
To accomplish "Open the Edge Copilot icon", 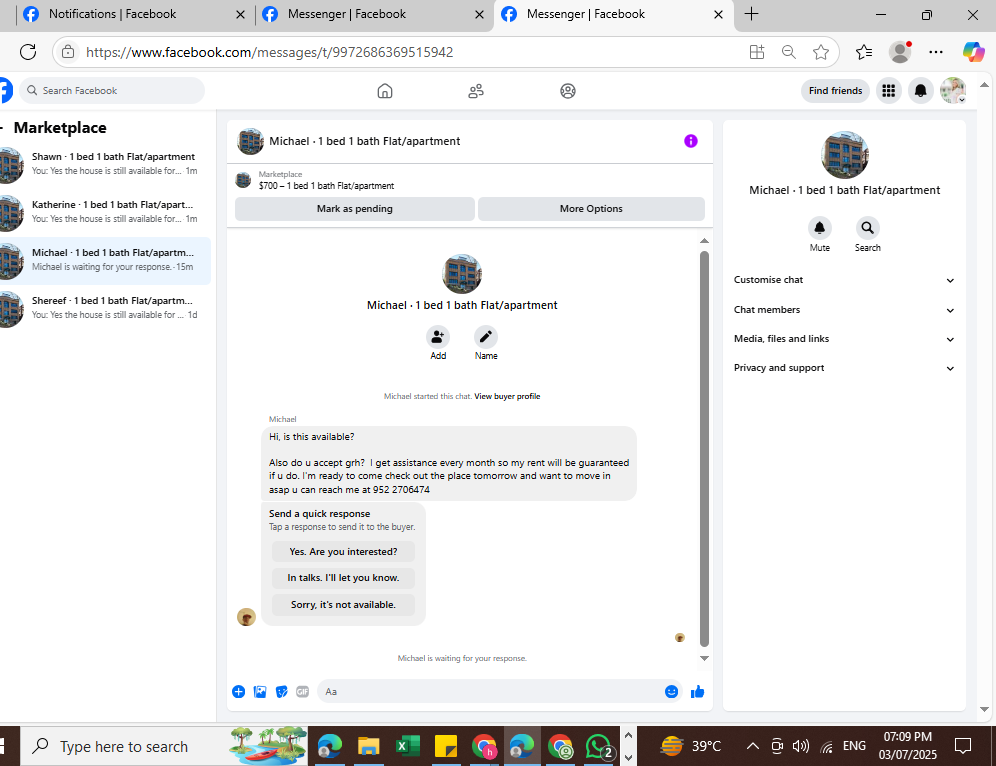I will point(973,52).
